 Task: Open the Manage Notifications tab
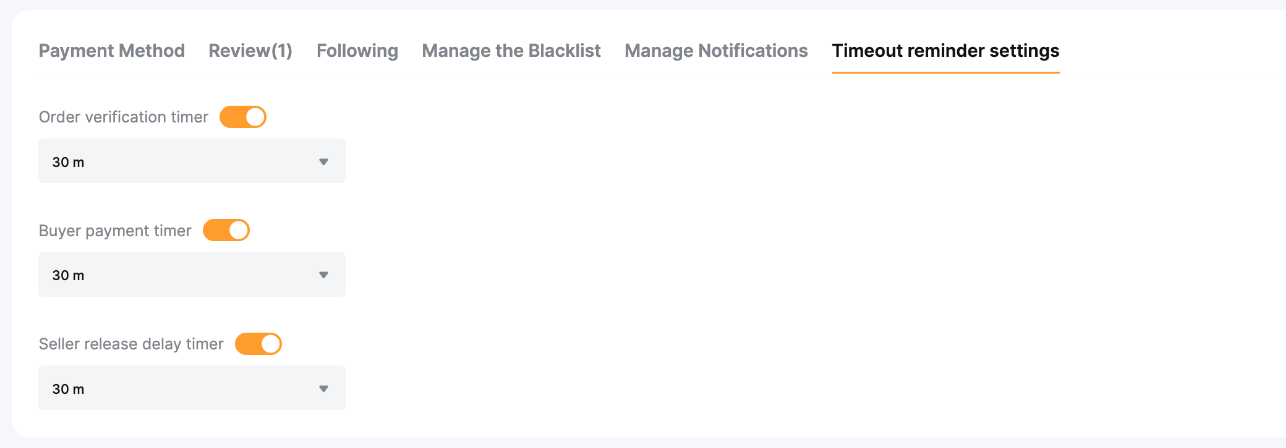[x=716, y=51]
